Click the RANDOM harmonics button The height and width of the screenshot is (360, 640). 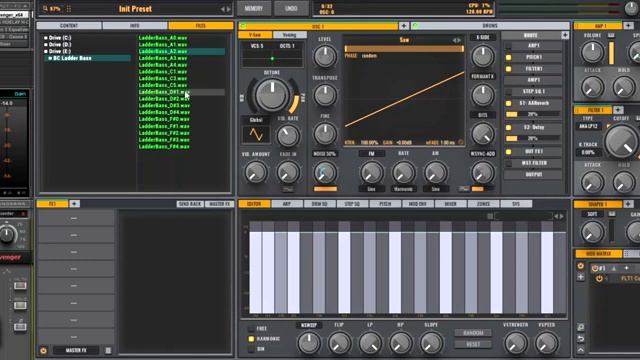click(473, 333)
